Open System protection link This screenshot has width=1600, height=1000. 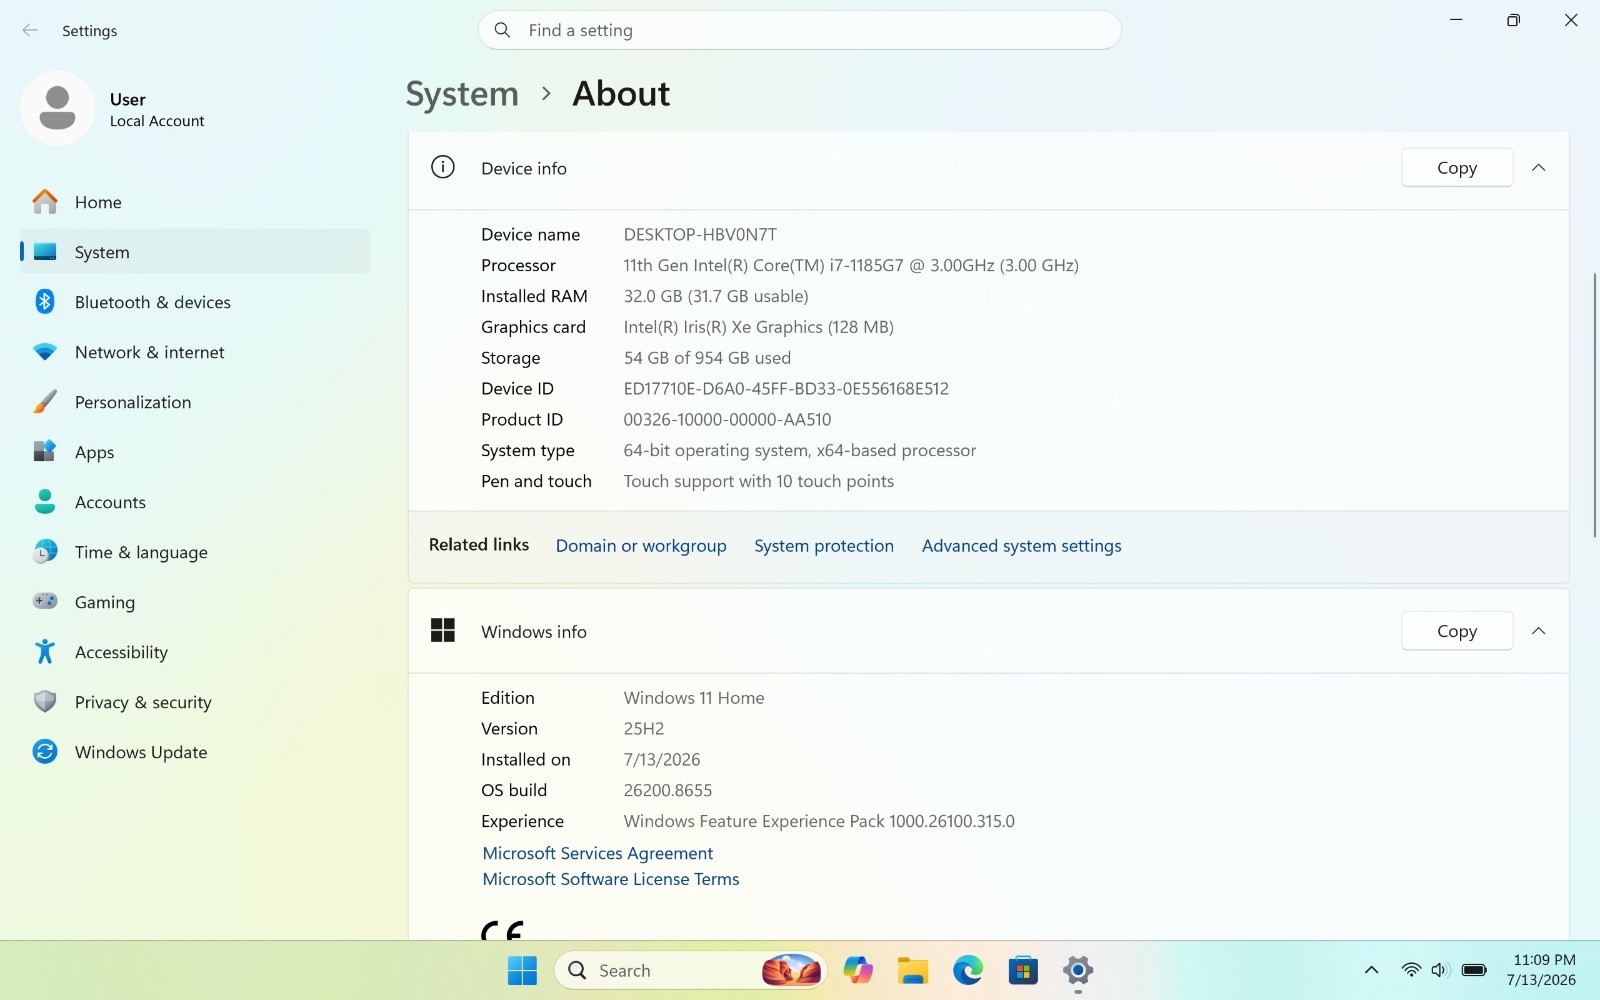[x=824, y=546]
